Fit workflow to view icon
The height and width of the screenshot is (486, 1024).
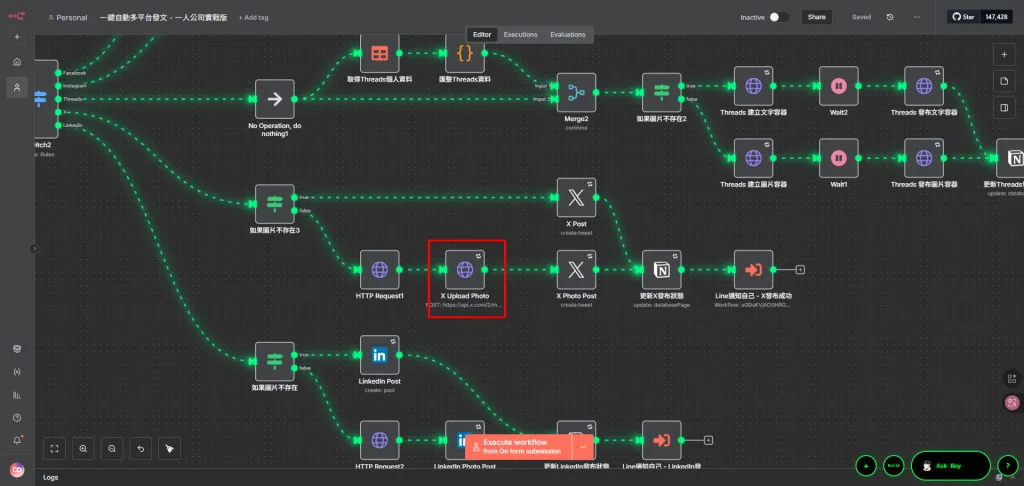(x=54, y=449)
